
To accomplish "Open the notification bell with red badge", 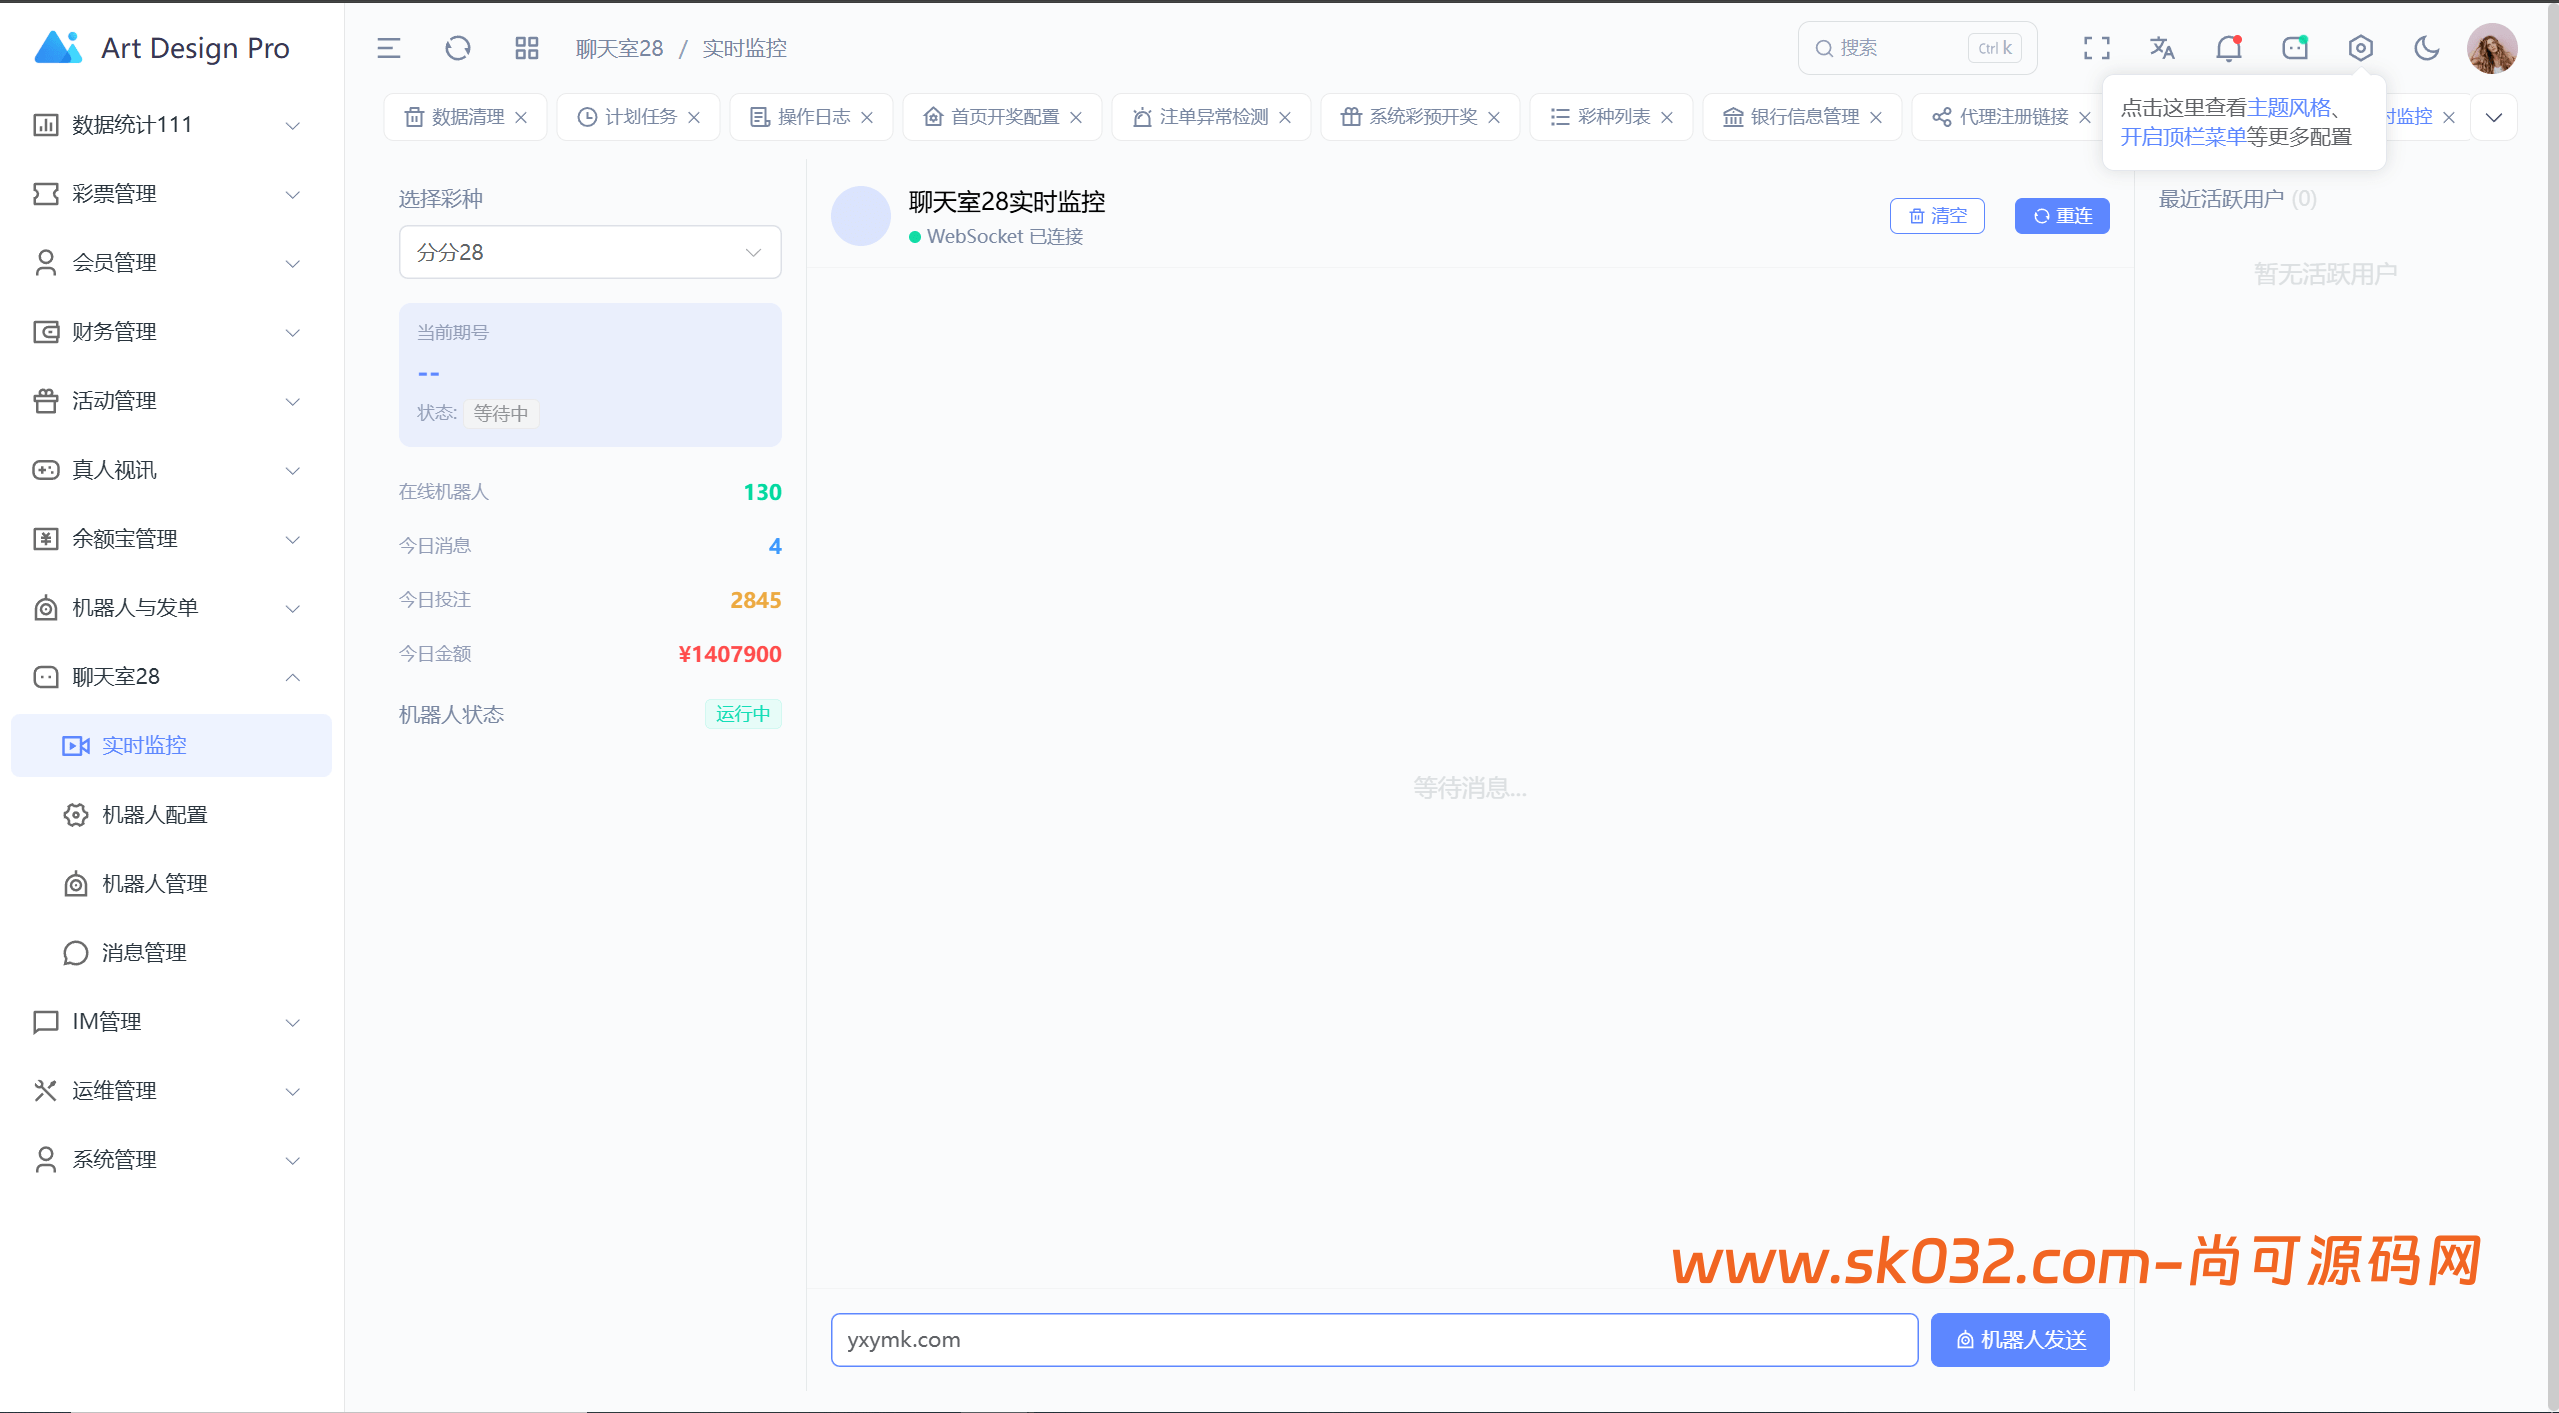I will [x=2227, y=47].
